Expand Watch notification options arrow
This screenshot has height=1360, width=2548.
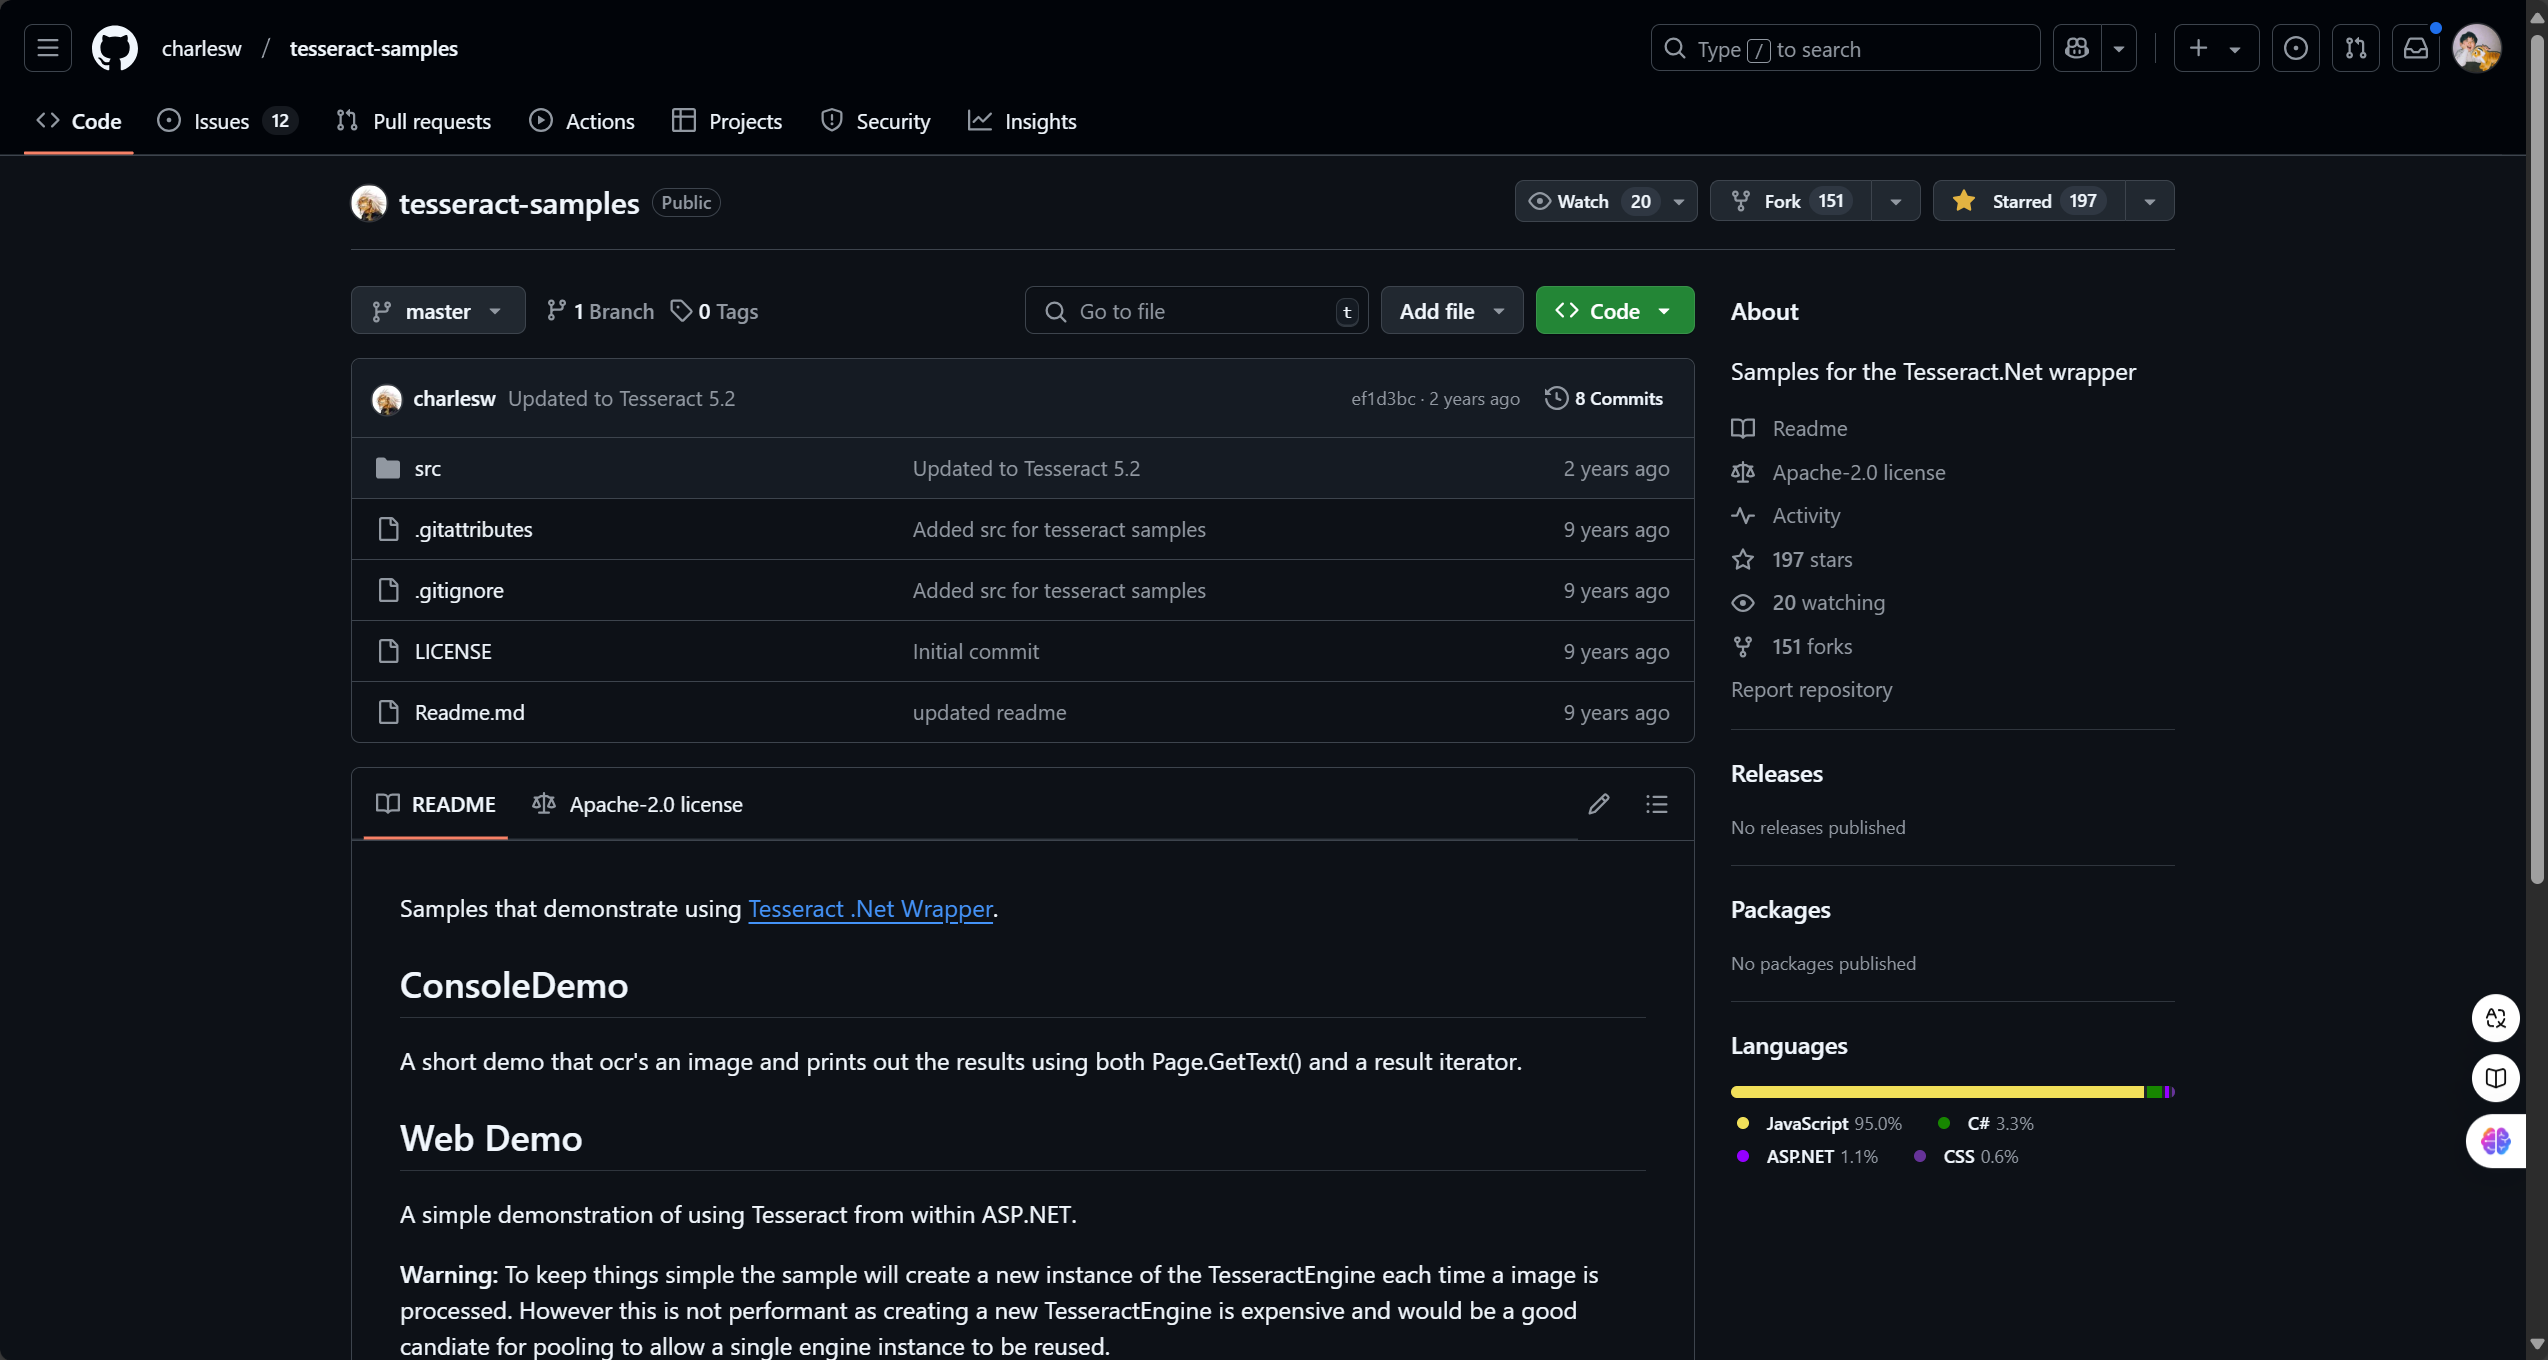click(1679, 201)
